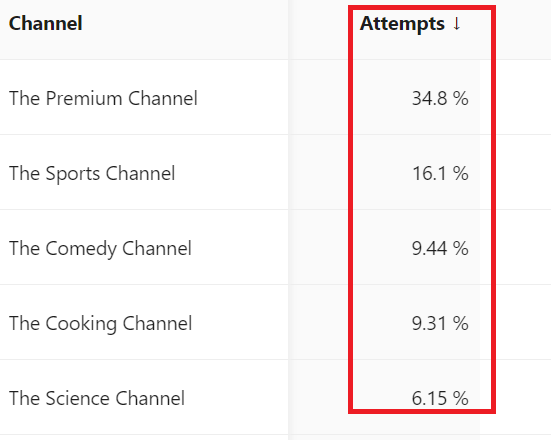Viewport: 551px width, 440px height.
Task: Click the blank cell right of 9.31 %
Action: click(x=523, y=322)
